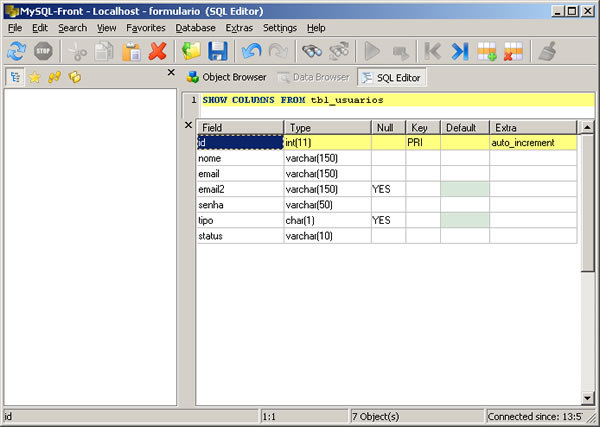This screenshot has height=427, width=600.
Task: Click the paintbrush cleanup icon
Action: tap(548, 51)
